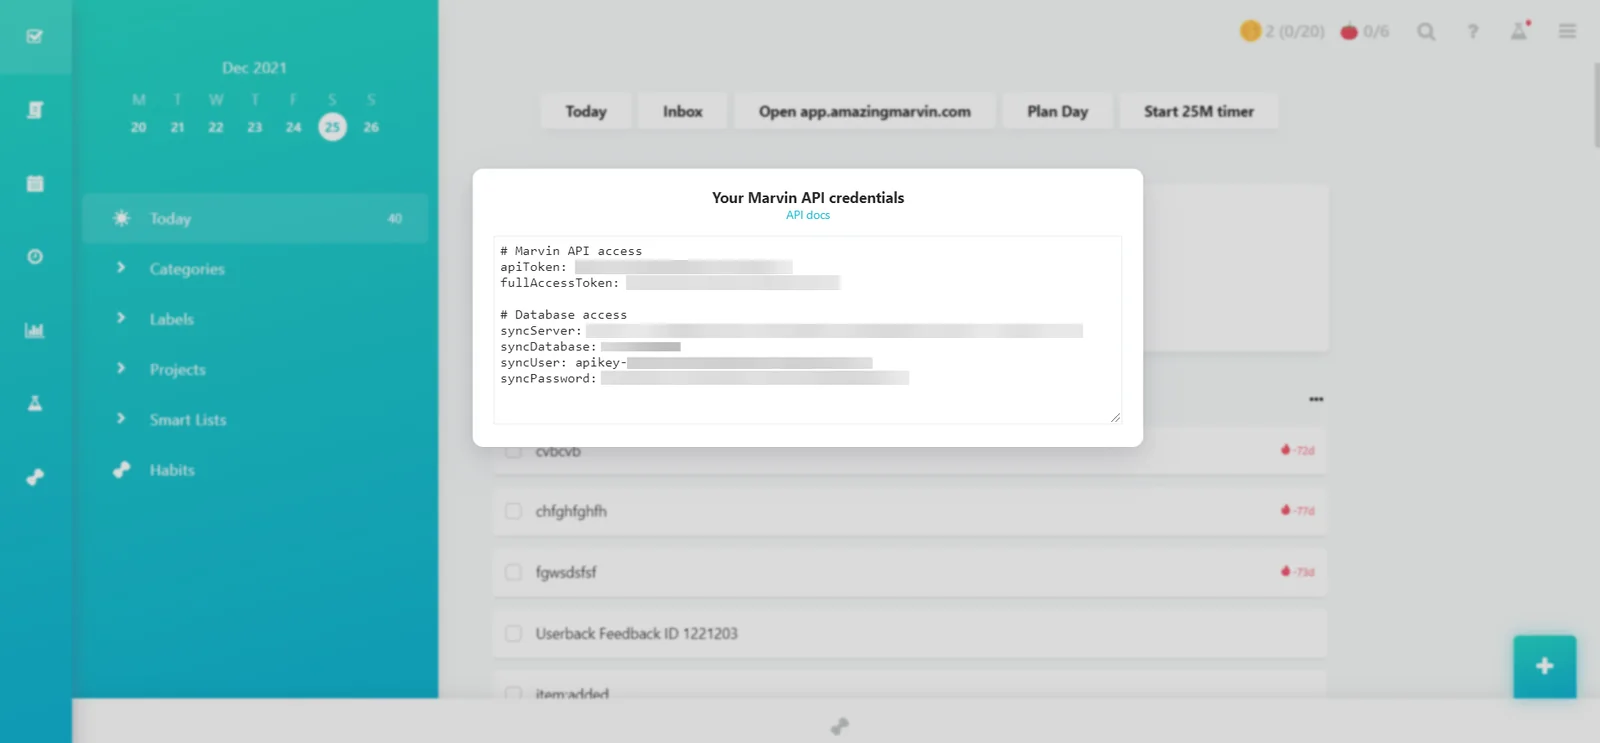This screenshot has width=1600, height=743.
Task: Select day 20 in the calendar
Action: (138, 127)
